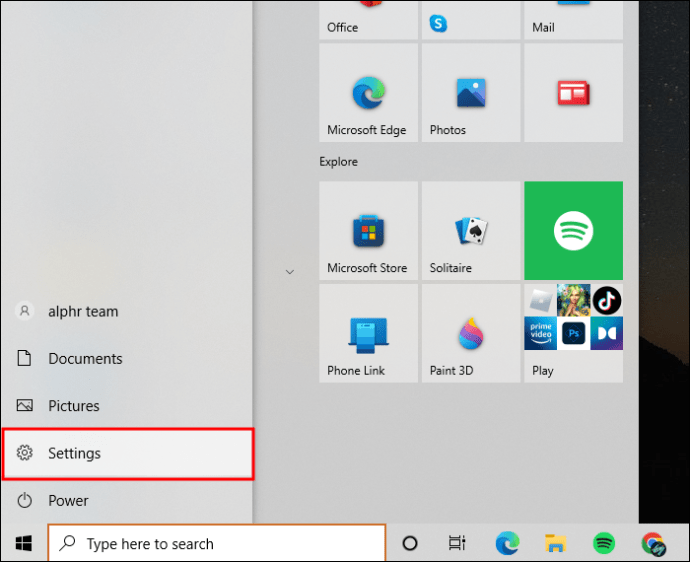Open Prime Video in the Play folder
This screenshot has width=690, height=562.
540,333
